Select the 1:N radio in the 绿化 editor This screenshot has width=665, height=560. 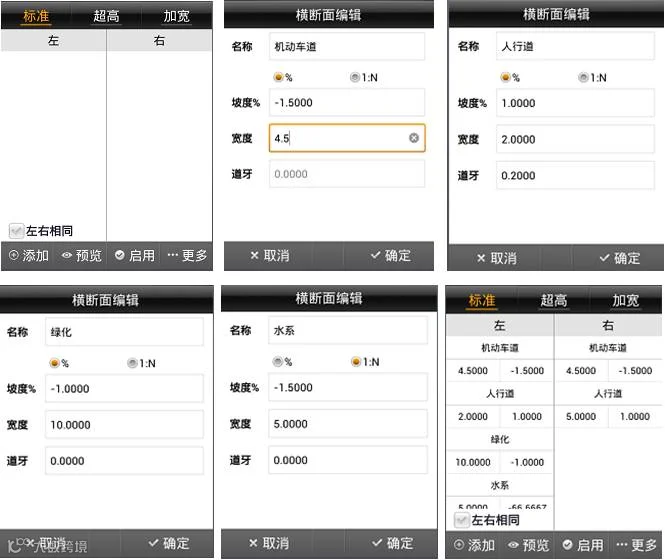132,363
